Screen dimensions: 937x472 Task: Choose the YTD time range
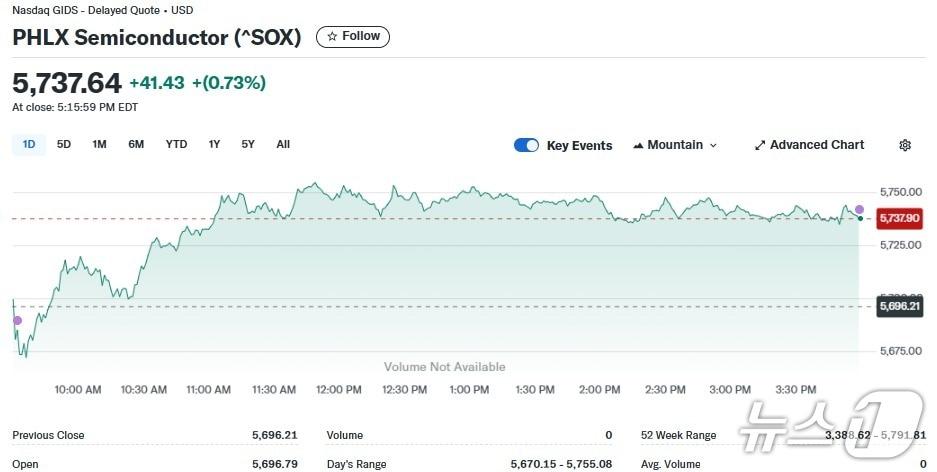[x=176, y=144]
